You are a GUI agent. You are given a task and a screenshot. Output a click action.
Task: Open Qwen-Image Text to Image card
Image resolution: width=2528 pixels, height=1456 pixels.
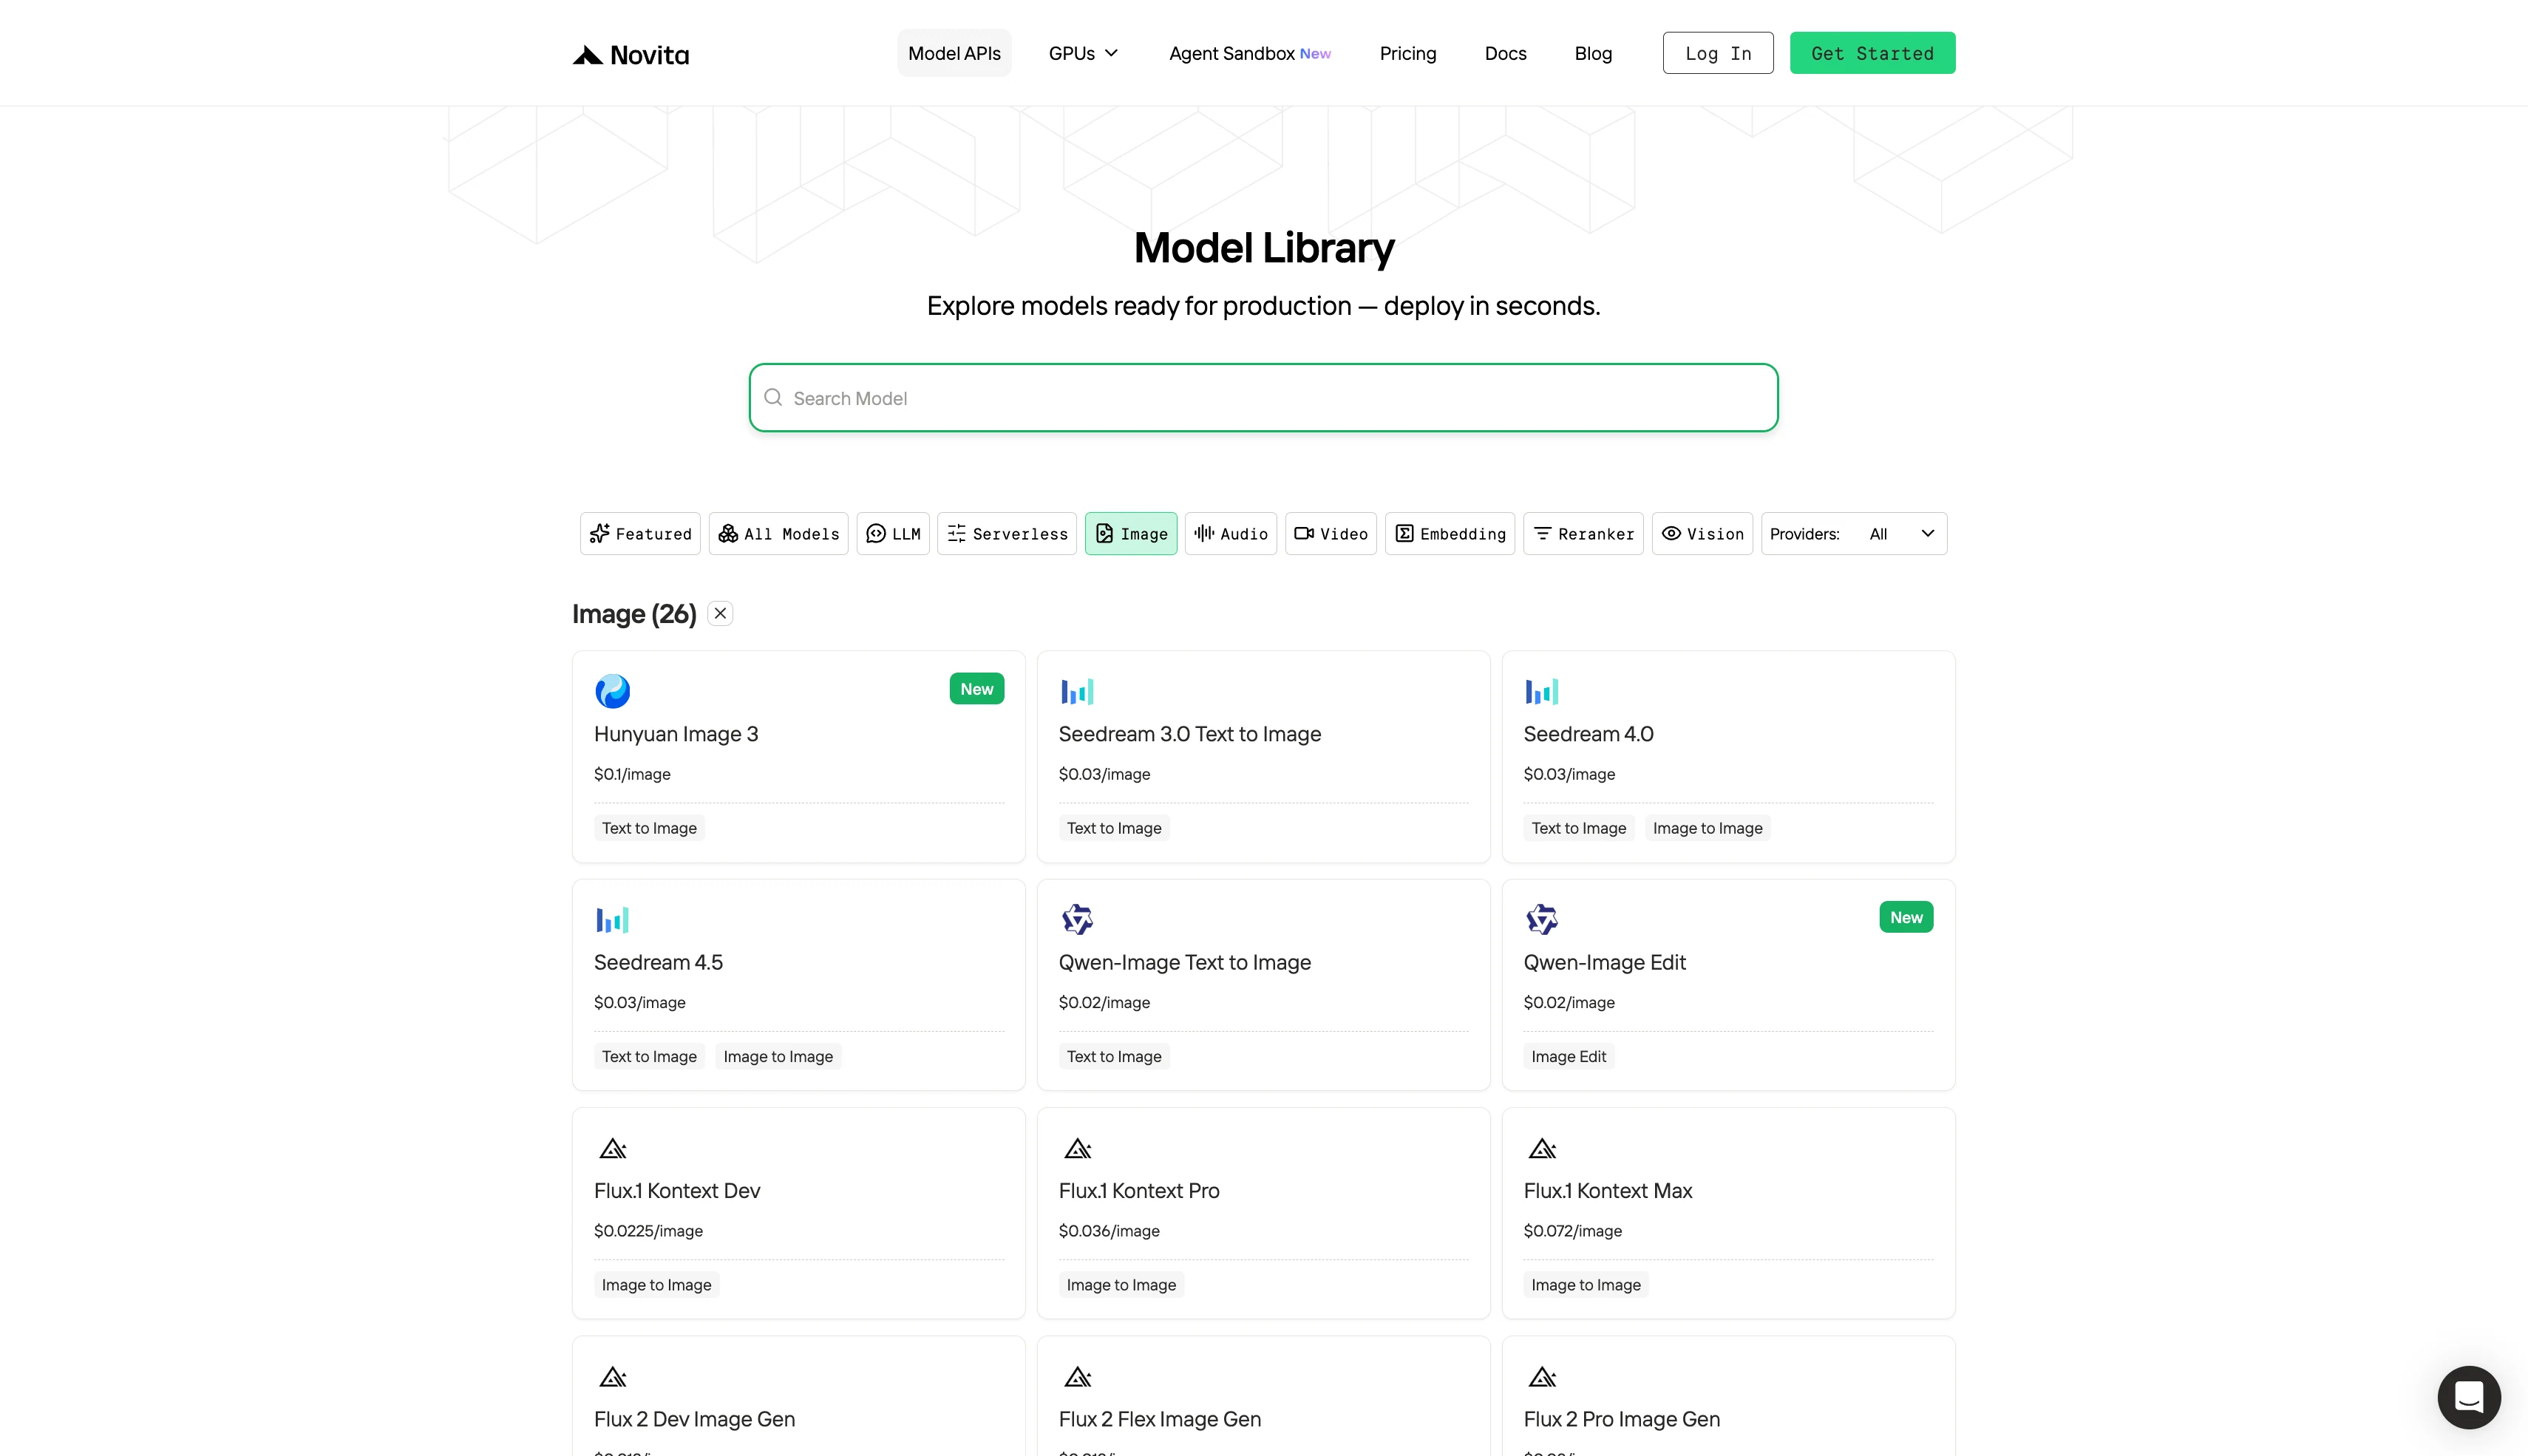pos(1263,985)
